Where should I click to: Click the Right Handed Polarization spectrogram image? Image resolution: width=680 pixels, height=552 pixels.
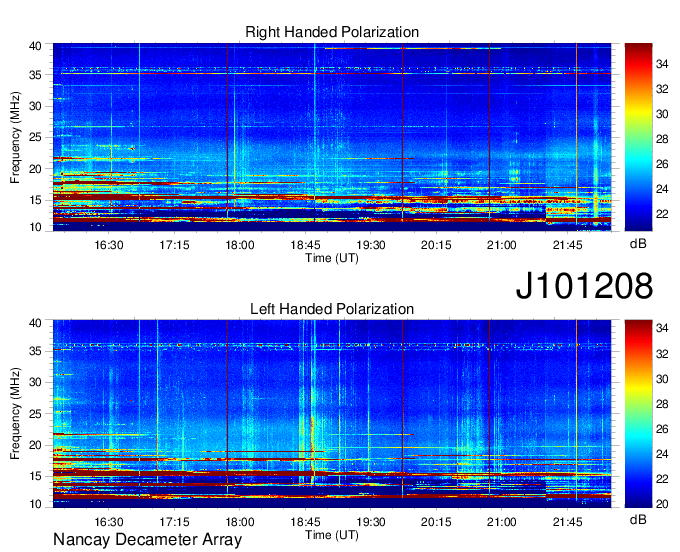coord(332,137)
